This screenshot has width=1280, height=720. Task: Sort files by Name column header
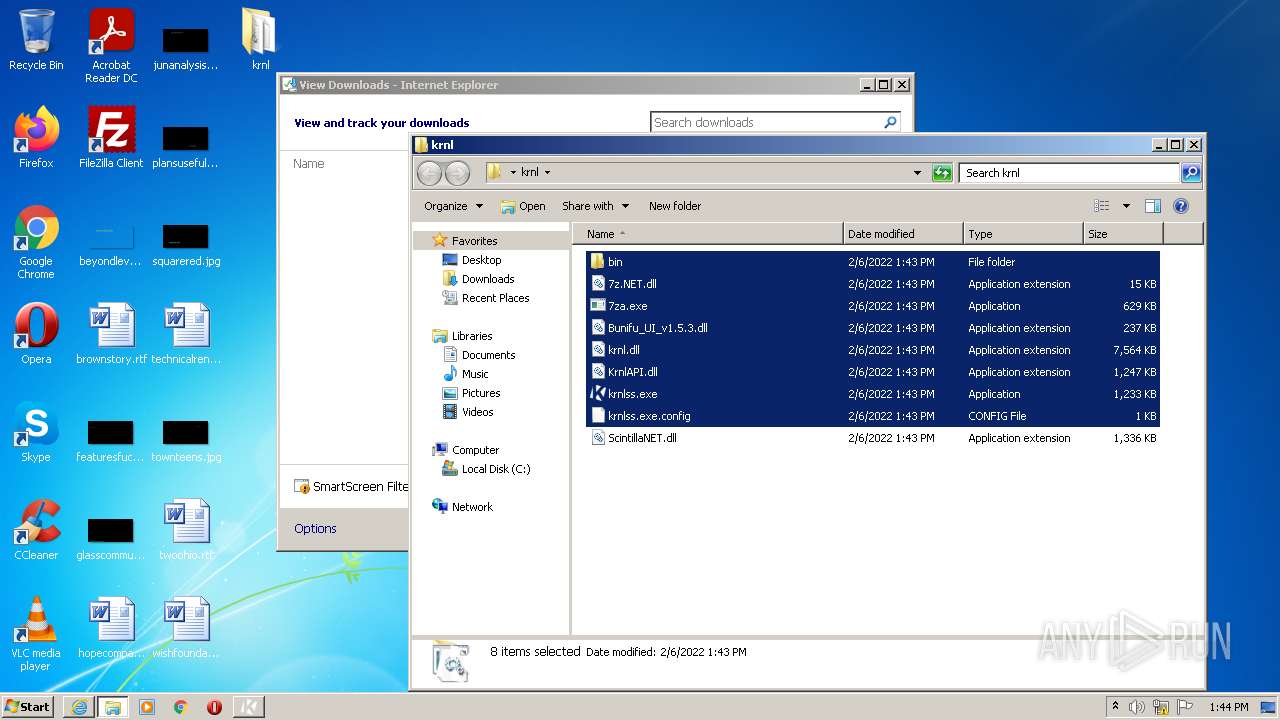708,234
